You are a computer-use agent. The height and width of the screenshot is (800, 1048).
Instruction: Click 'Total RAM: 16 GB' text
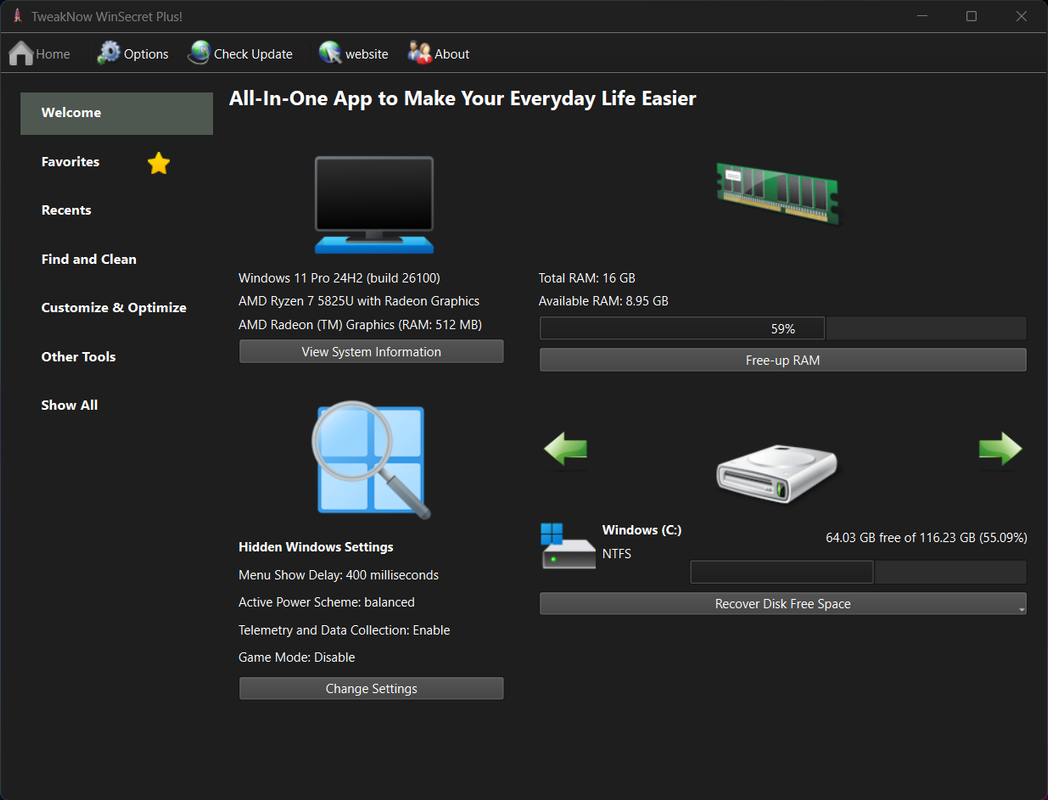[587, 278]
